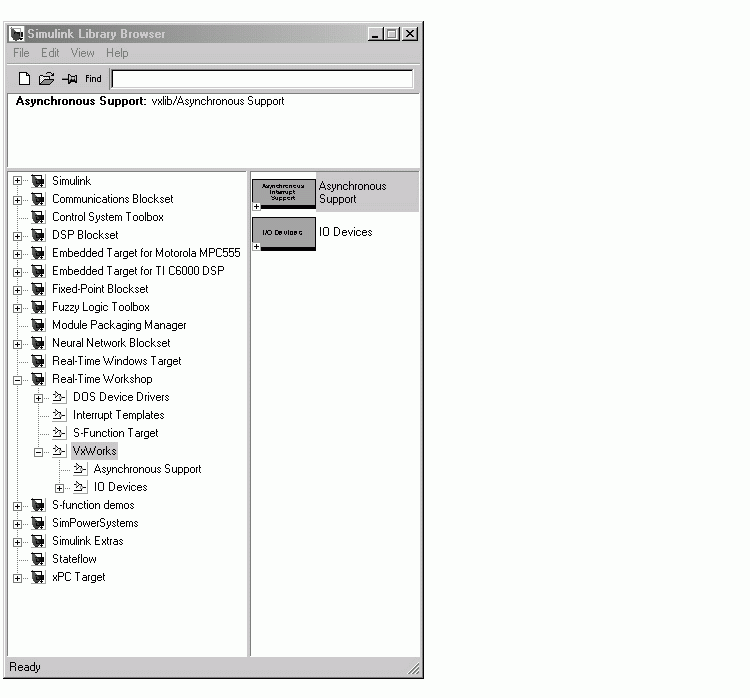
Task: Select the S-Function Target entry
Action: (115, 433)
